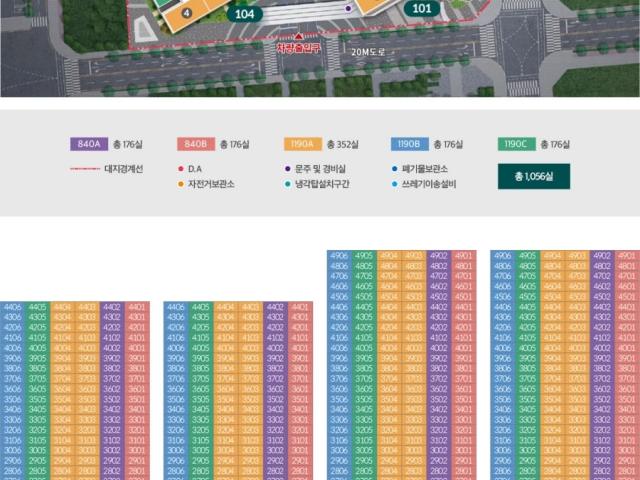Click the red 차량출입구 entrance arrow marker
The width and height of the screenshot is (640, 480).
click(x=298, y=36)
